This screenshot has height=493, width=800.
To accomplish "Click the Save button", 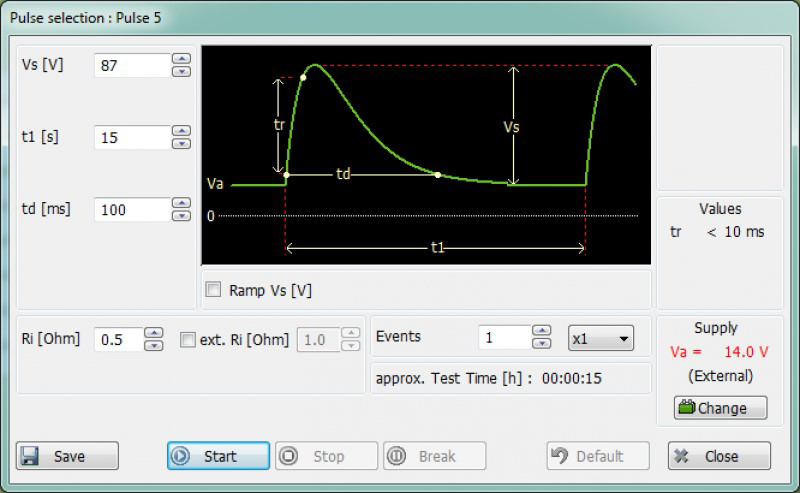I will pos(67,456).
